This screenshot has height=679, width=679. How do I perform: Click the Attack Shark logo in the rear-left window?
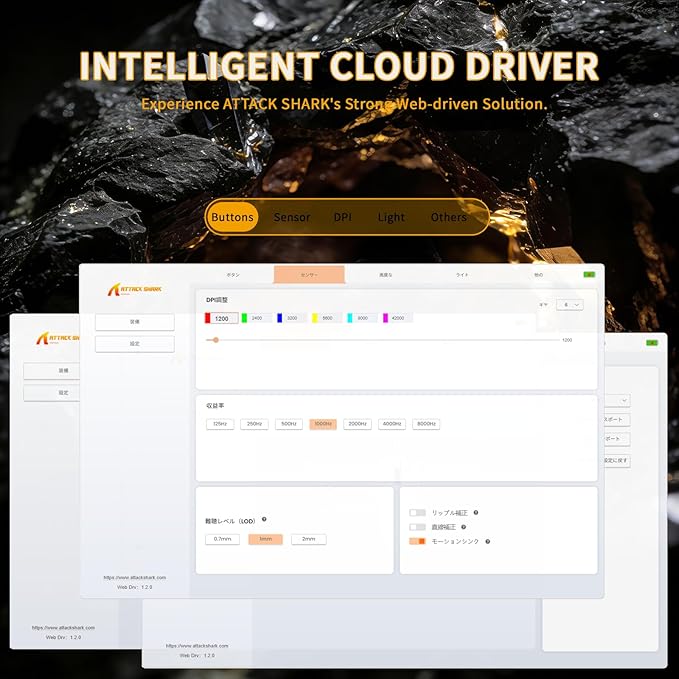(58, 338)
